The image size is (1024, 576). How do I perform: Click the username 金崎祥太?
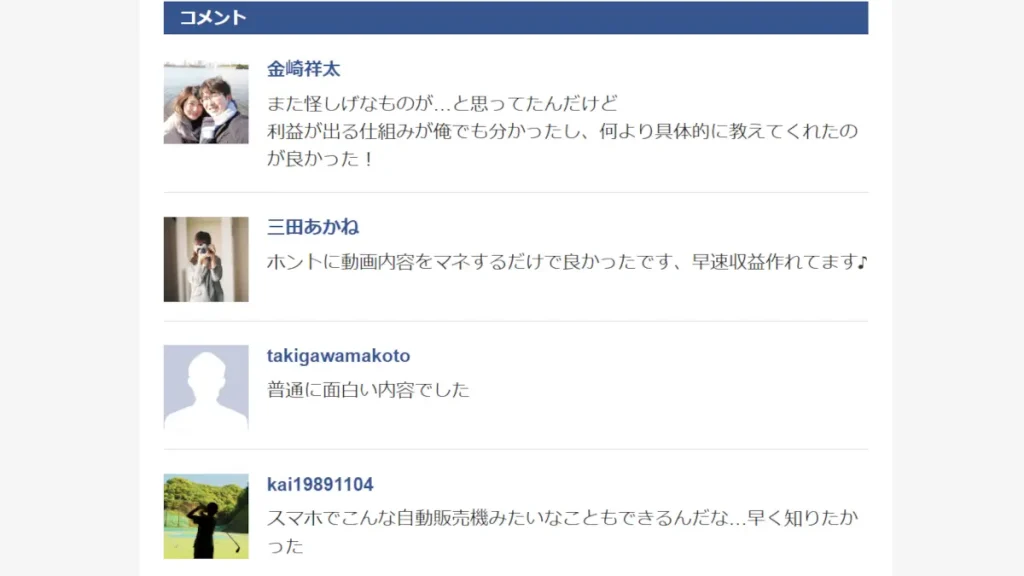click(303, 69)
